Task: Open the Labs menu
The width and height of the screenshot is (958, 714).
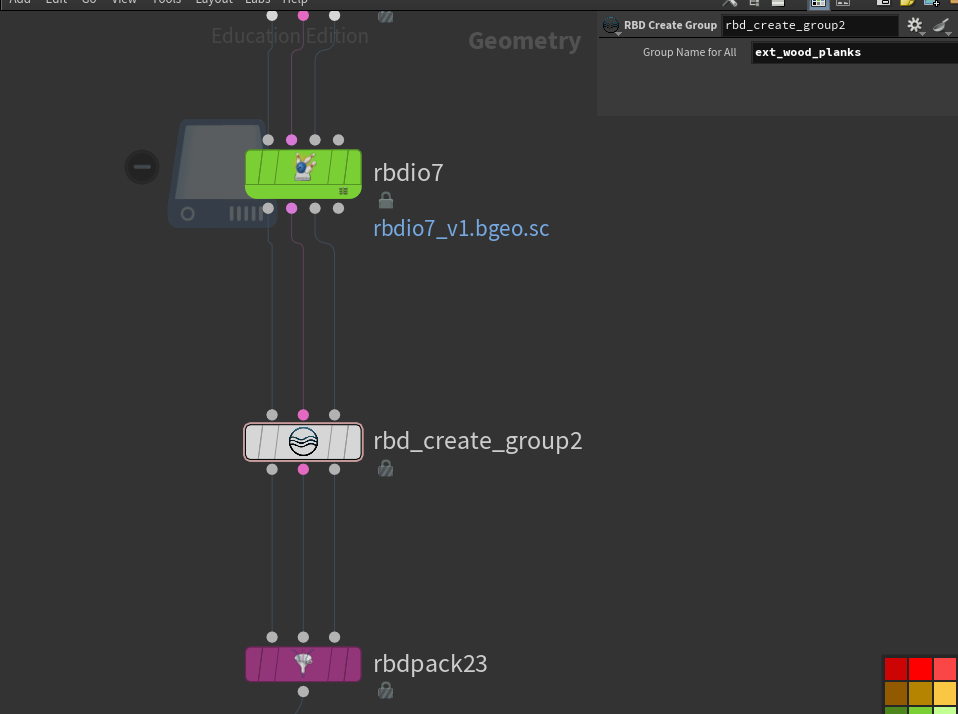Action: pos(257,3)
